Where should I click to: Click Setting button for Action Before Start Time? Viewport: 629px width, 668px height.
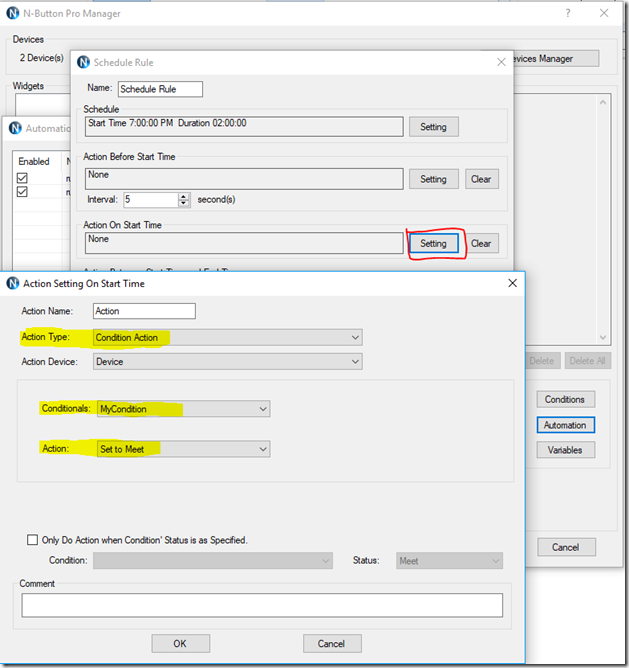(434, 179)
